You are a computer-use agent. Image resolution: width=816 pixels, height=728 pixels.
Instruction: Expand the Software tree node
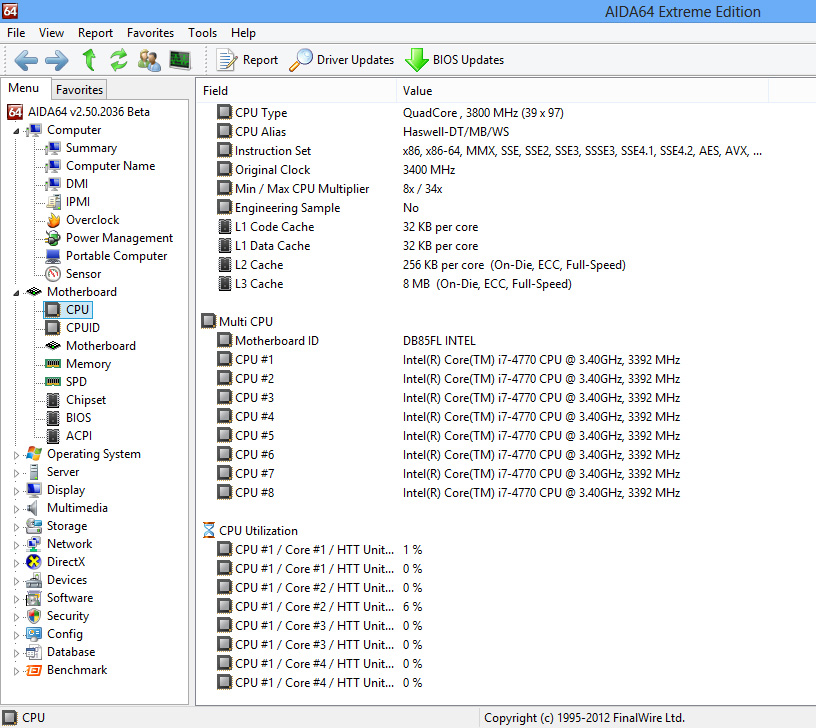[x=16, y=599]
